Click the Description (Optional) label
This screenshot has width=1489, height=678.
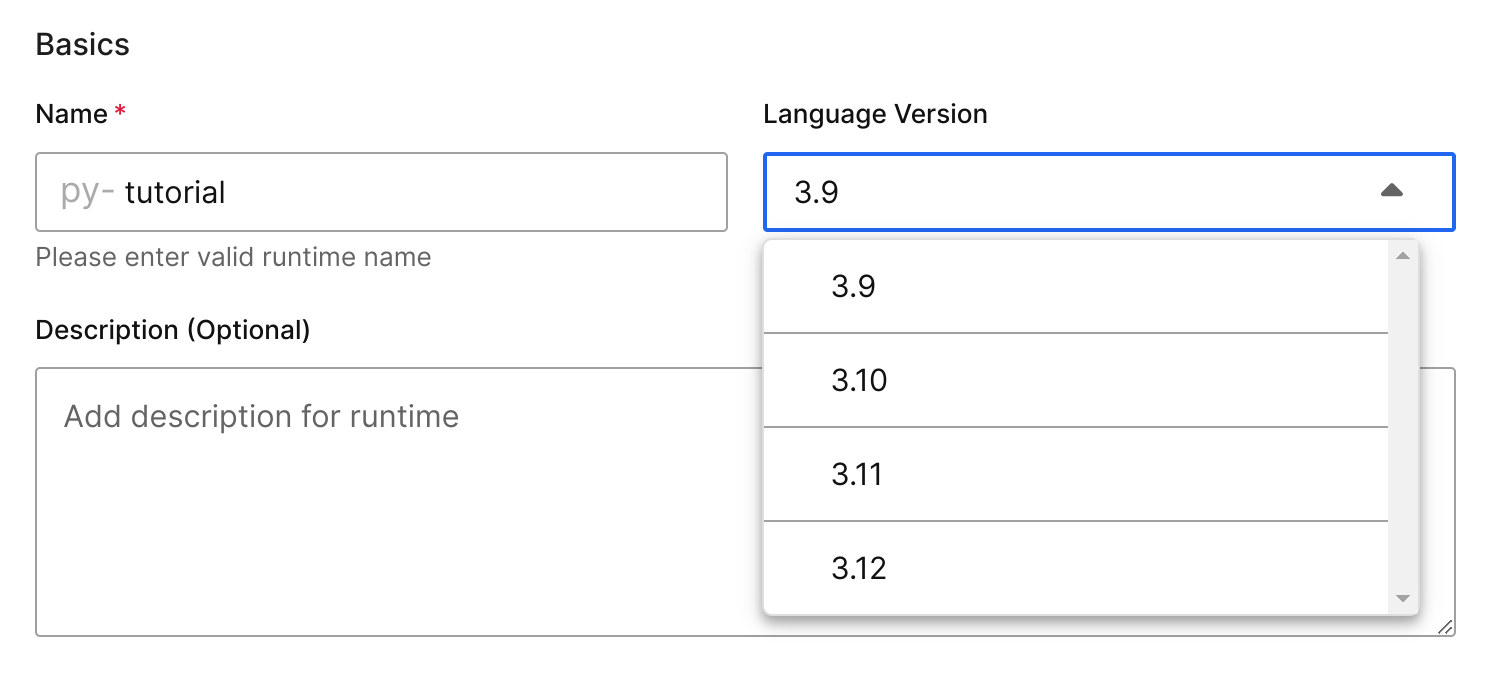click(x=172, y=330)
